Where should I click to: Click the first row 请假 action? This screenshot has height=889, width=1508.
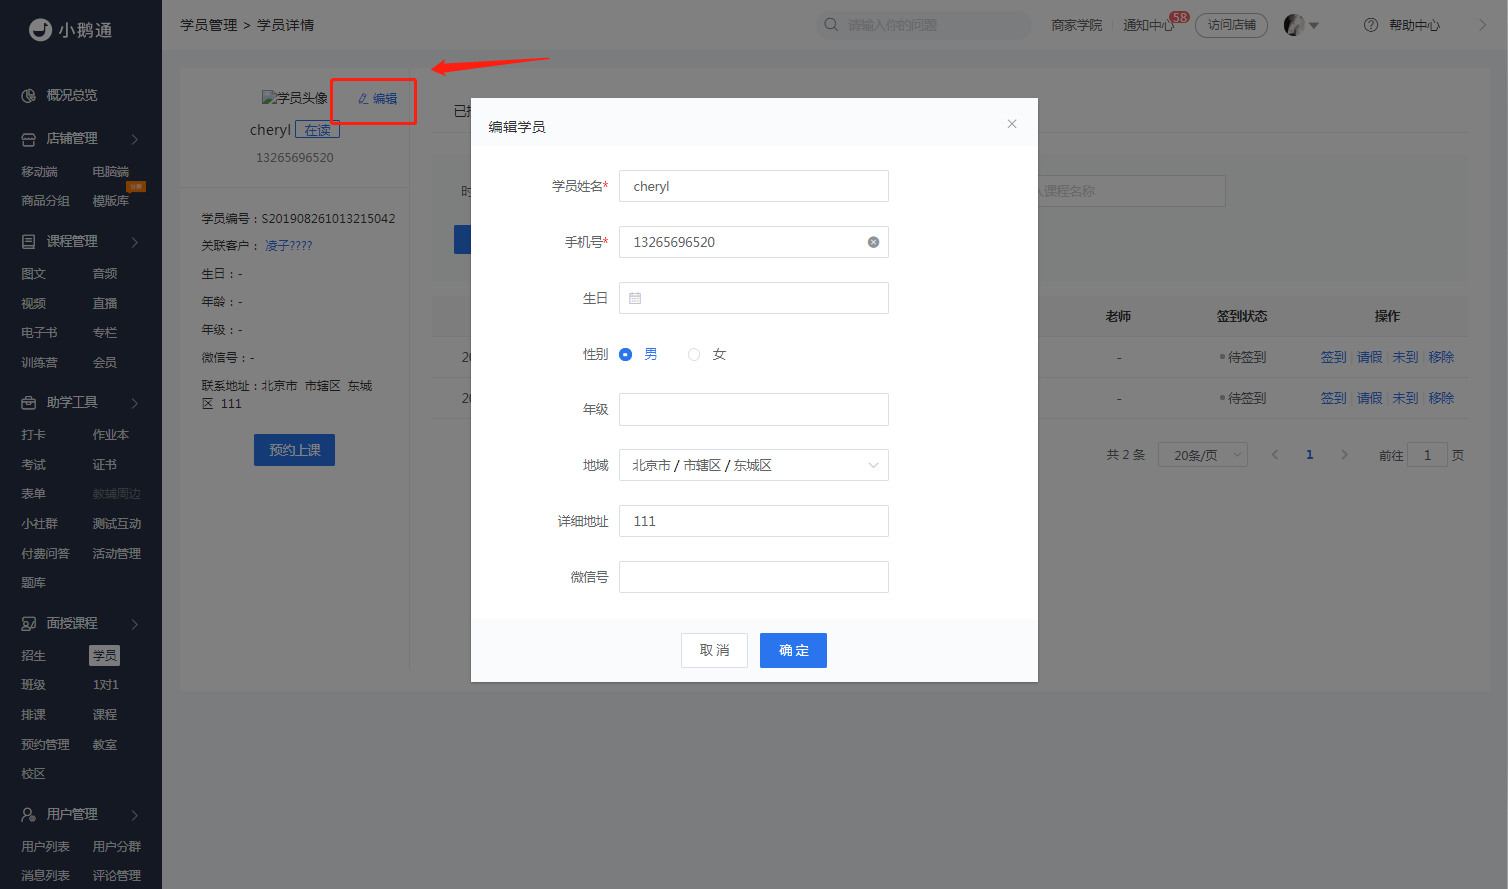pyautogui.click(x=1369, y=357)
